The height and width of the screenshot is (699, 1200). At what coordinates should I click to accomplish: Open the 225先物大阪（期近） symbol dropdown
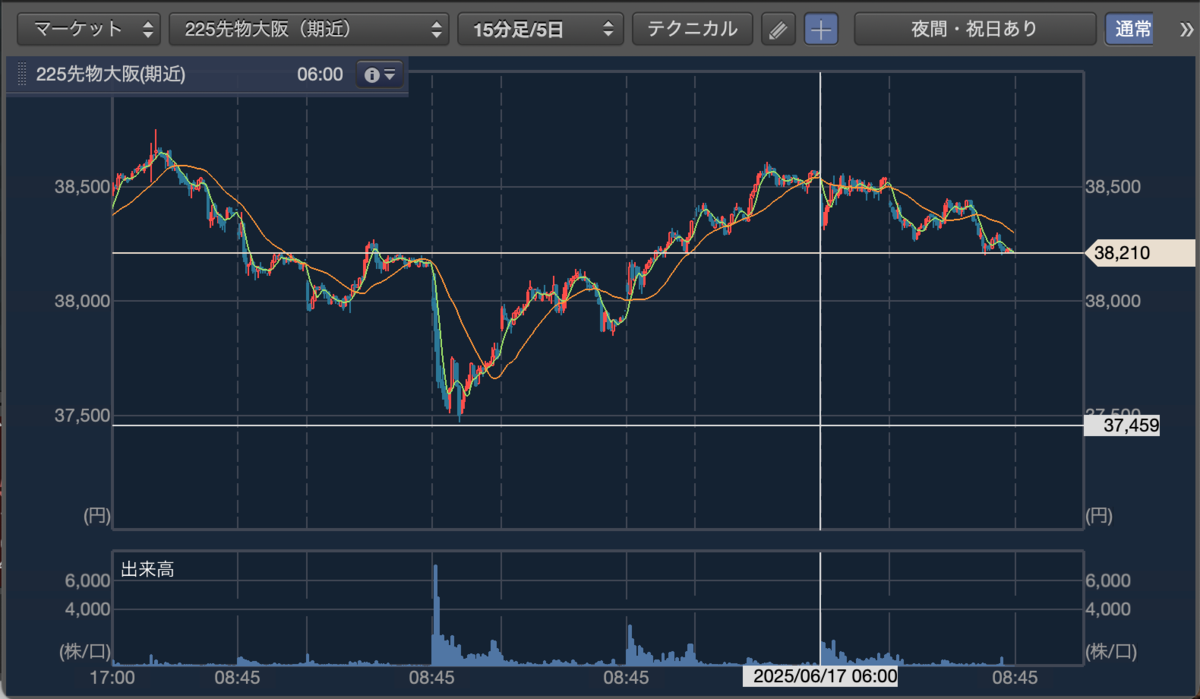tap(309, 29)
